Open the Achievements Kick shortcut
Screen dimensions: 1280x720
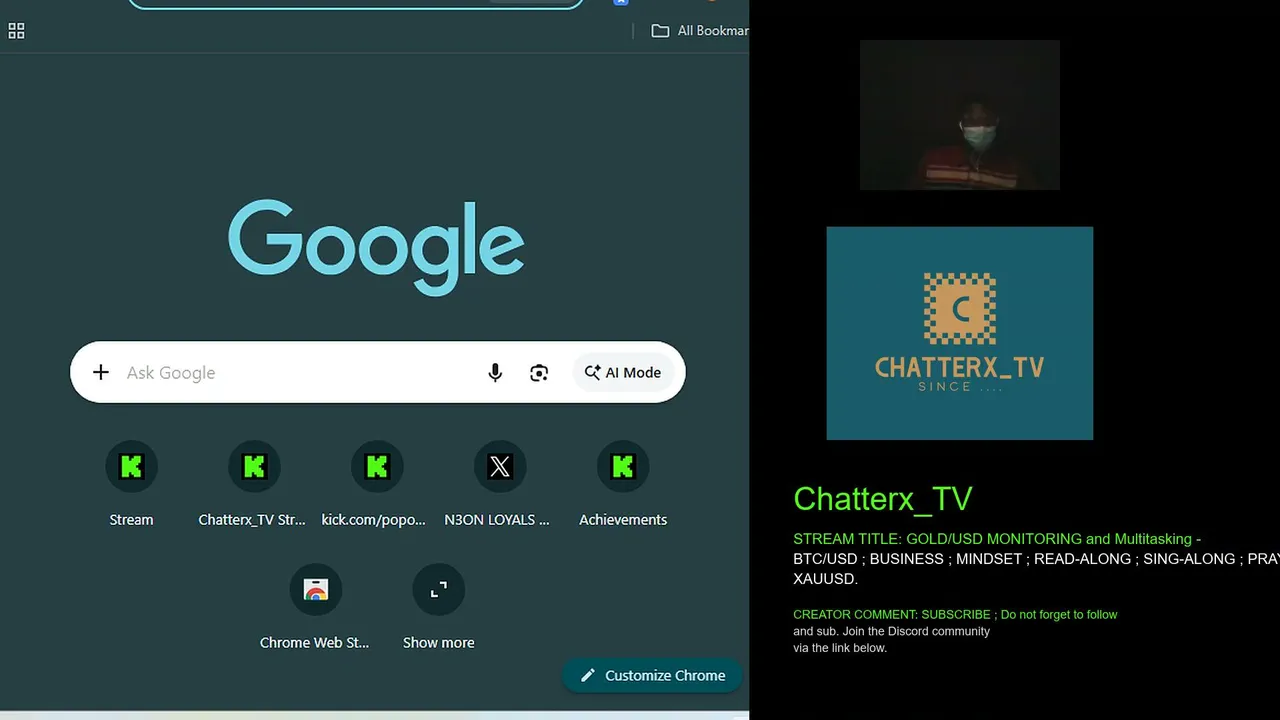pos(622,485)
